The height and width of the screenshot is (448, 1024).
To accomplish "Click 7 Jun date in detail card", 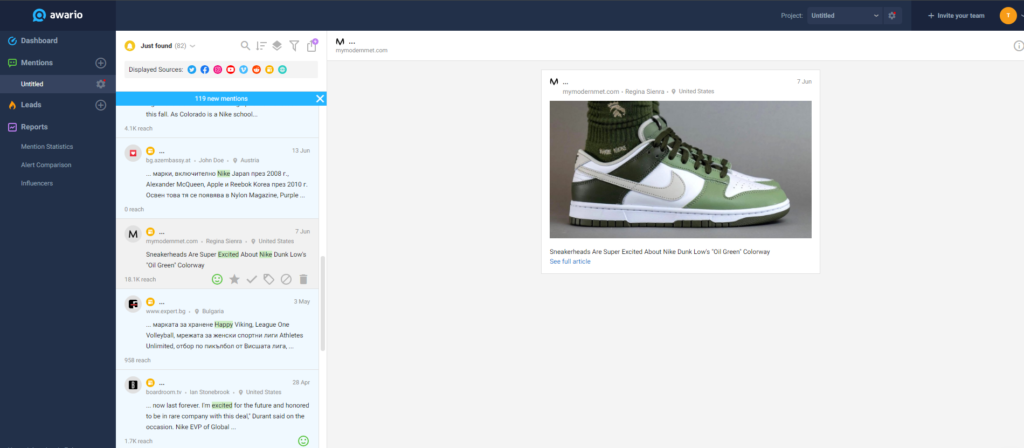I will click(x=804, y=82).
